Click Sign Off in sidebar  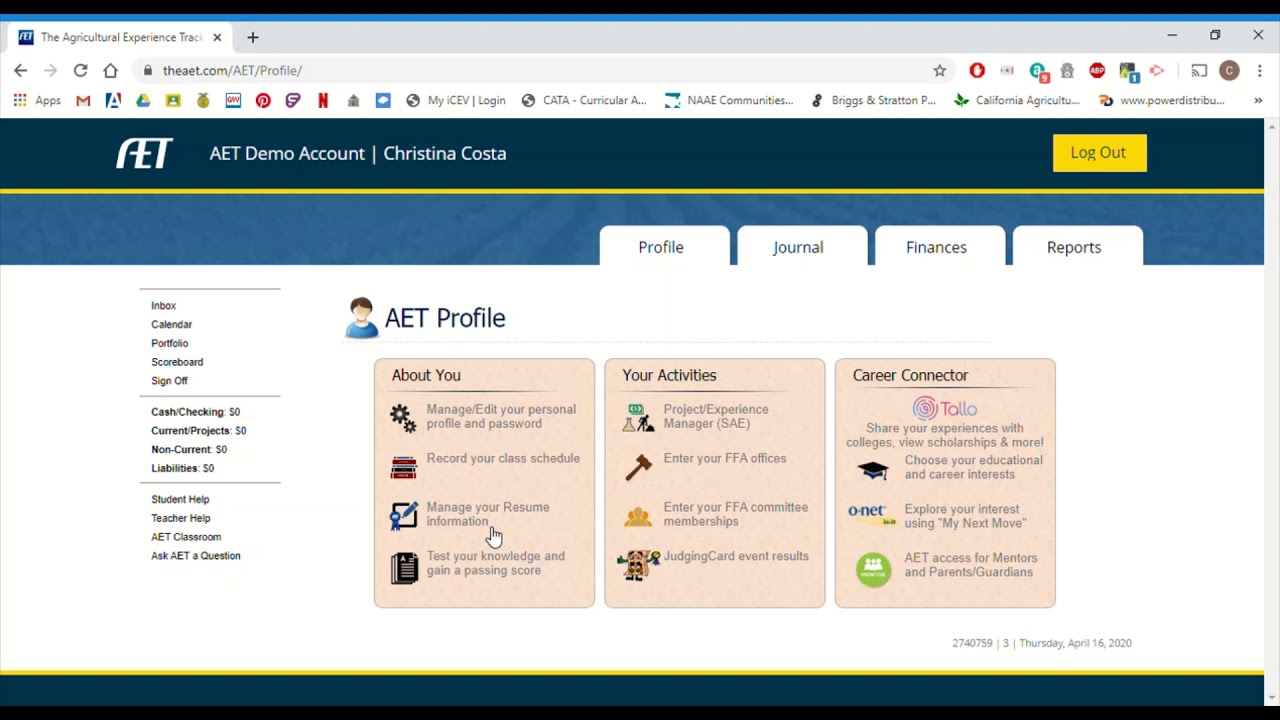coord(169,381)
